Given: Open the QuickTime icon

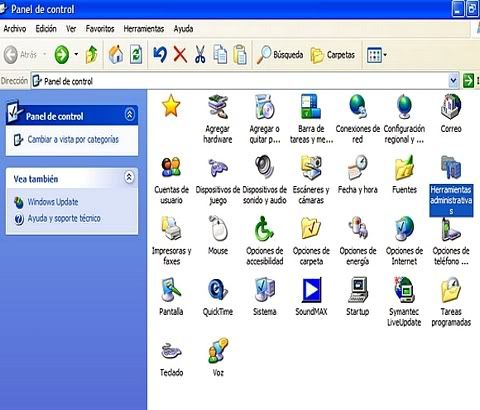Looking at the screenshot, I should [x=218, y=289].
